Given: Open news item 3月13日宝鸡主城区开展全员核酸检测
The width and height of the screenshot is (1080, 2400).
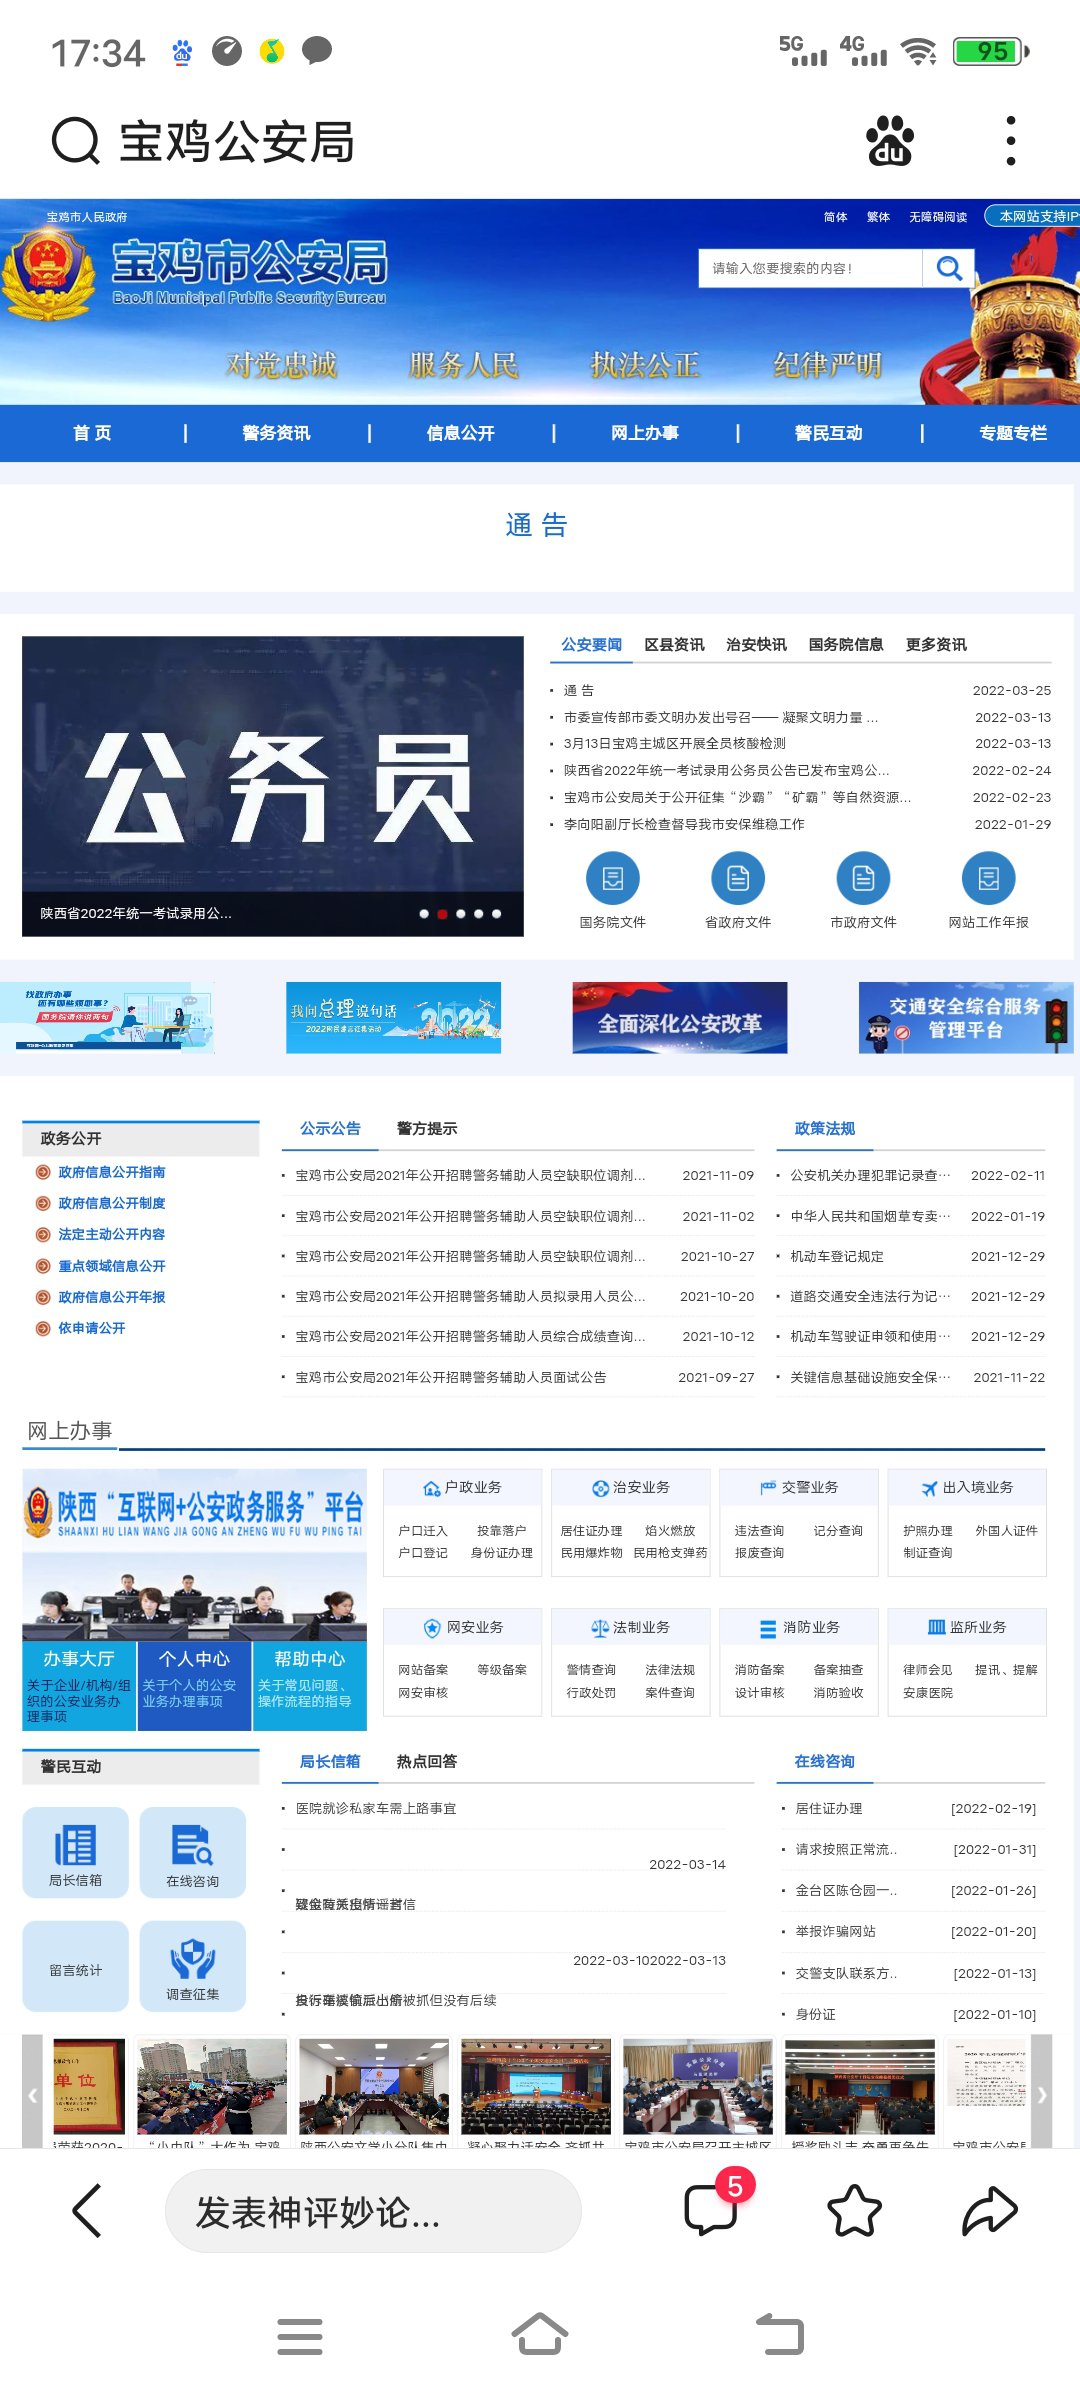Looking at the screenshot, I should coord(675,744).
